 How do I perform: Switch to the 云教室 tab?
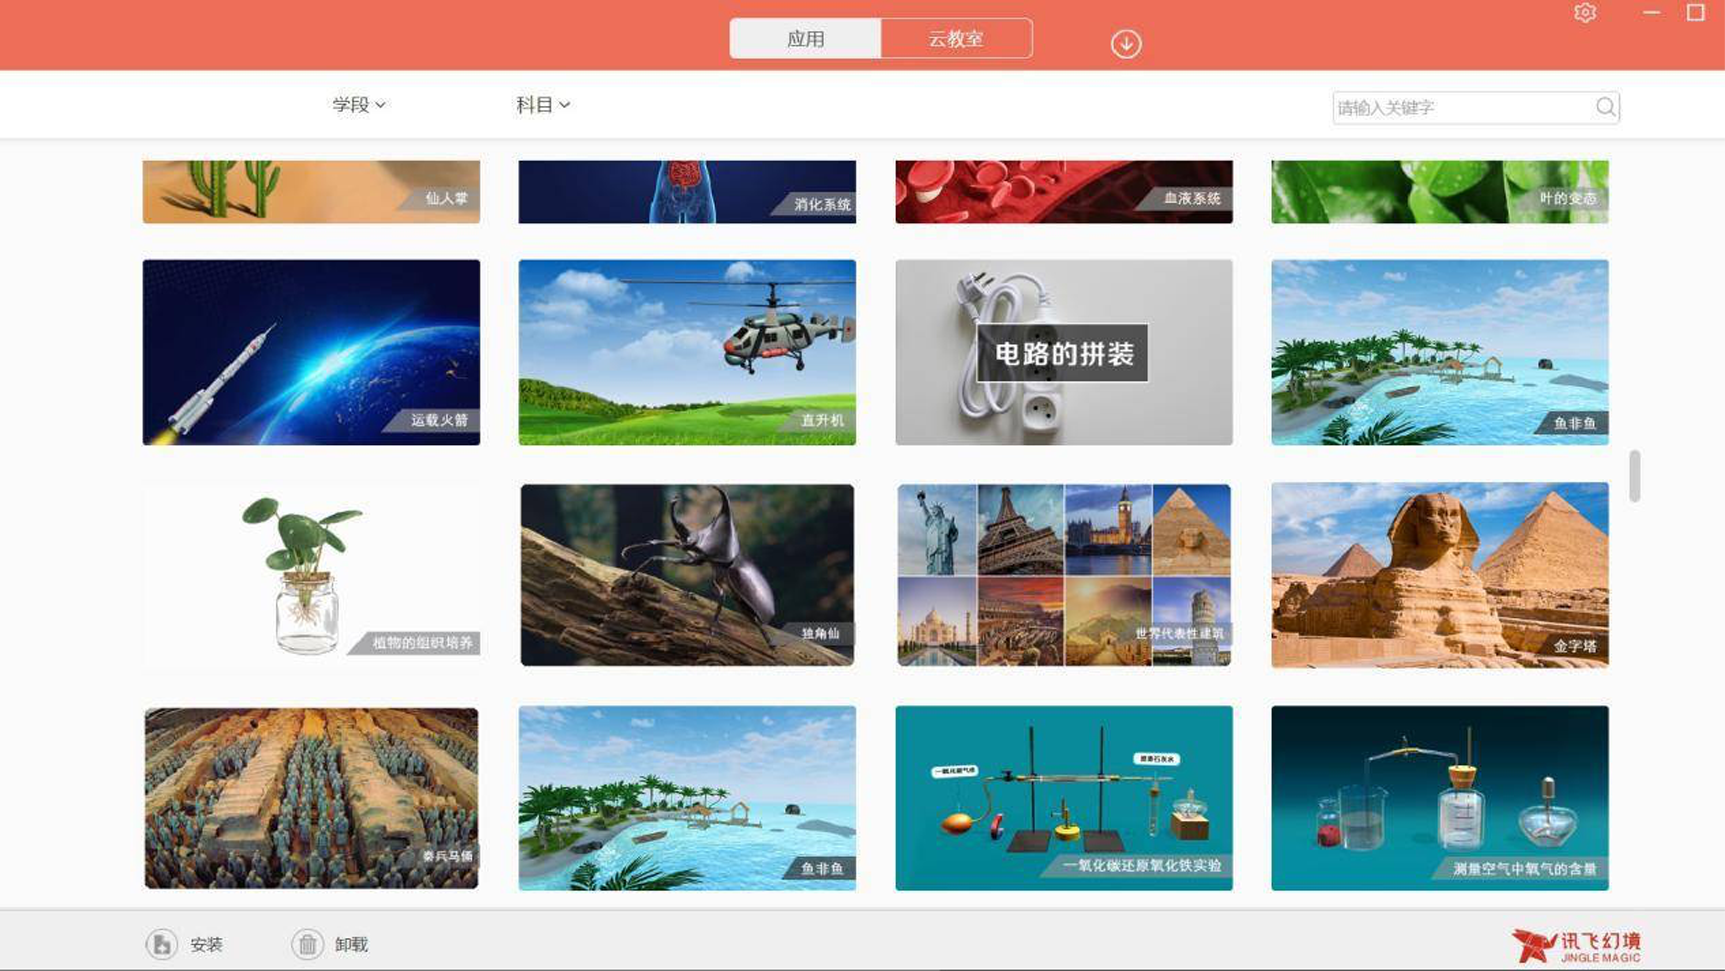[x=956, y=39]
